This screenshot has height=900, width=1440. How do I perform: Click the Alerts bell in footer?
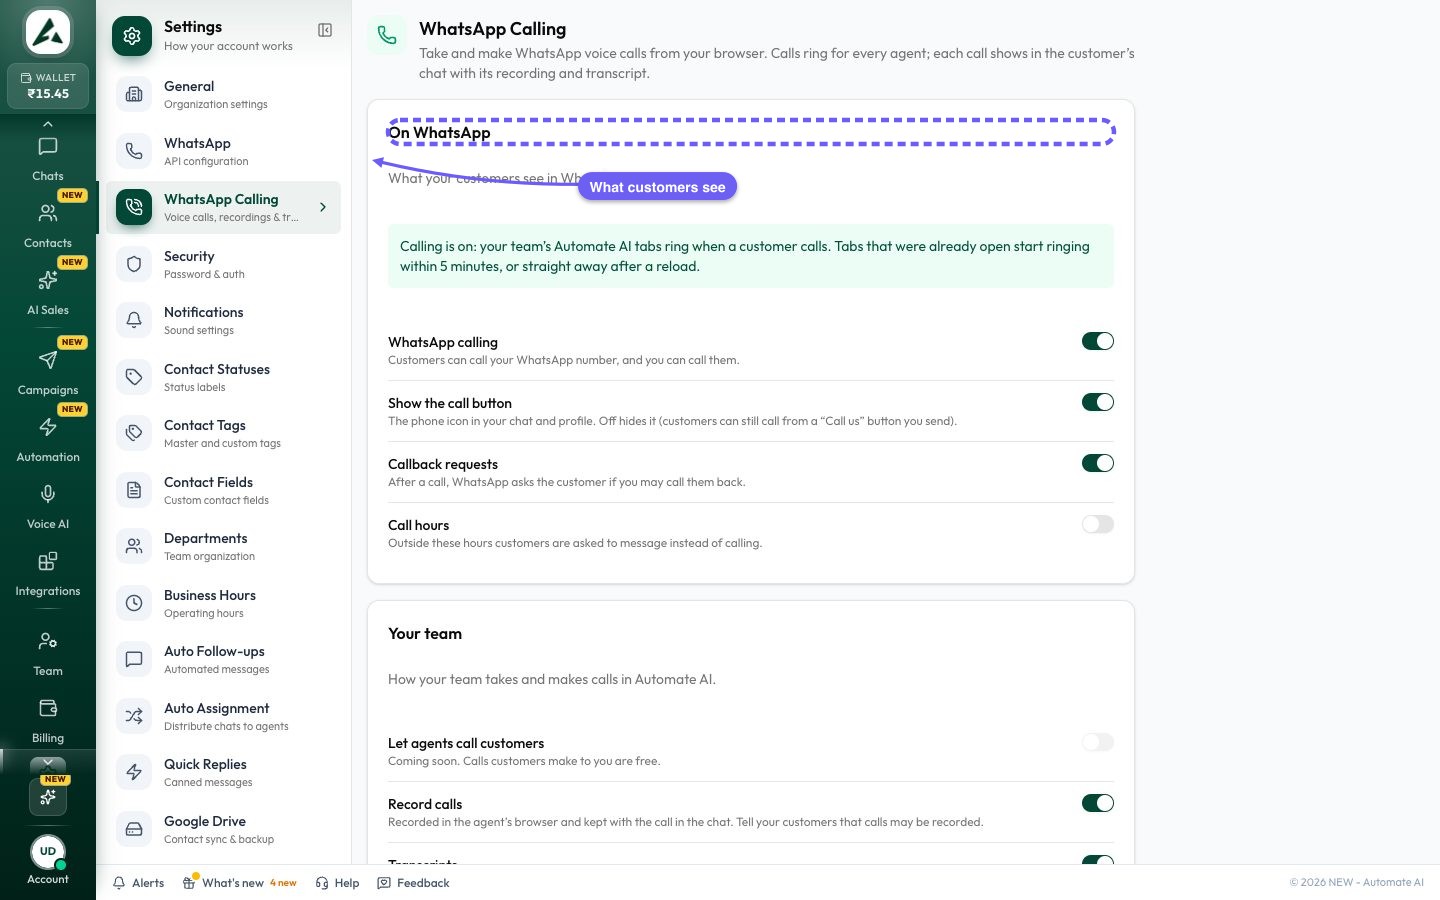click(138, 883)
